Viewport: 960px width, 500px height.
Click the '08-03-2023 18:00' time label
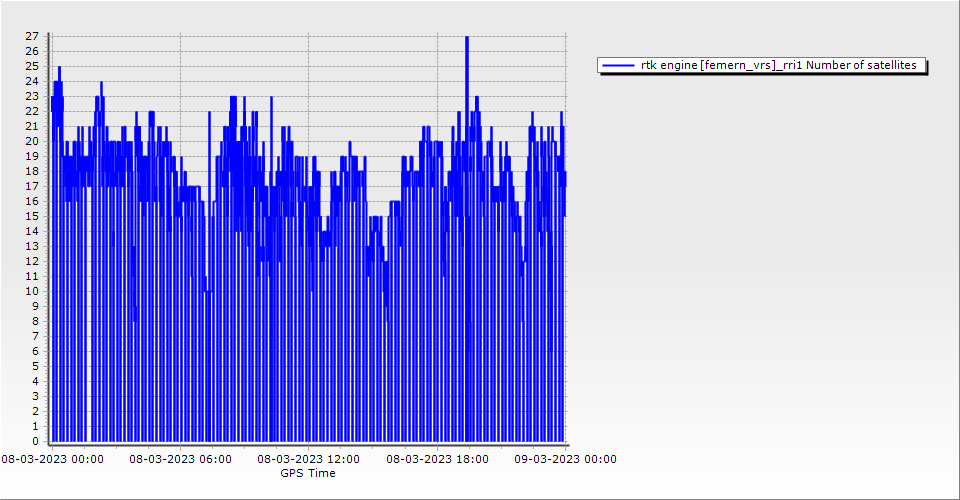438,460
